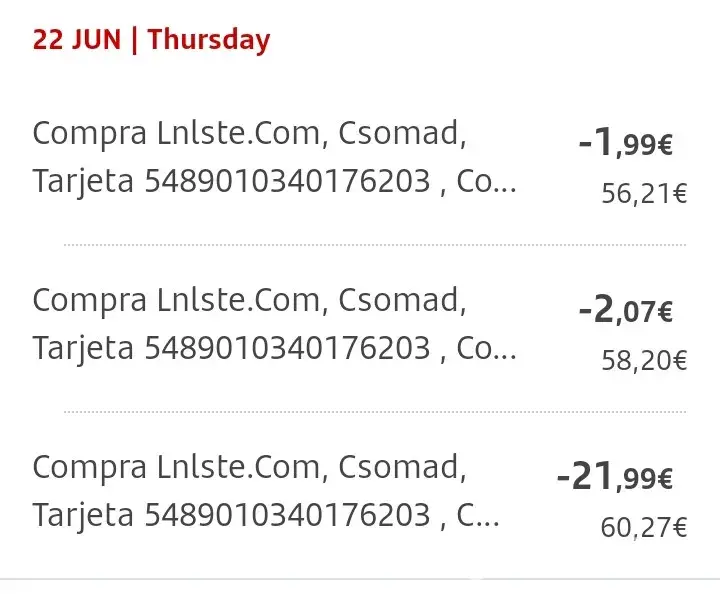This screenshot has width=720, height=600.
Task: Open the -2,07€ purchase description line
Action: pos(248,300)
